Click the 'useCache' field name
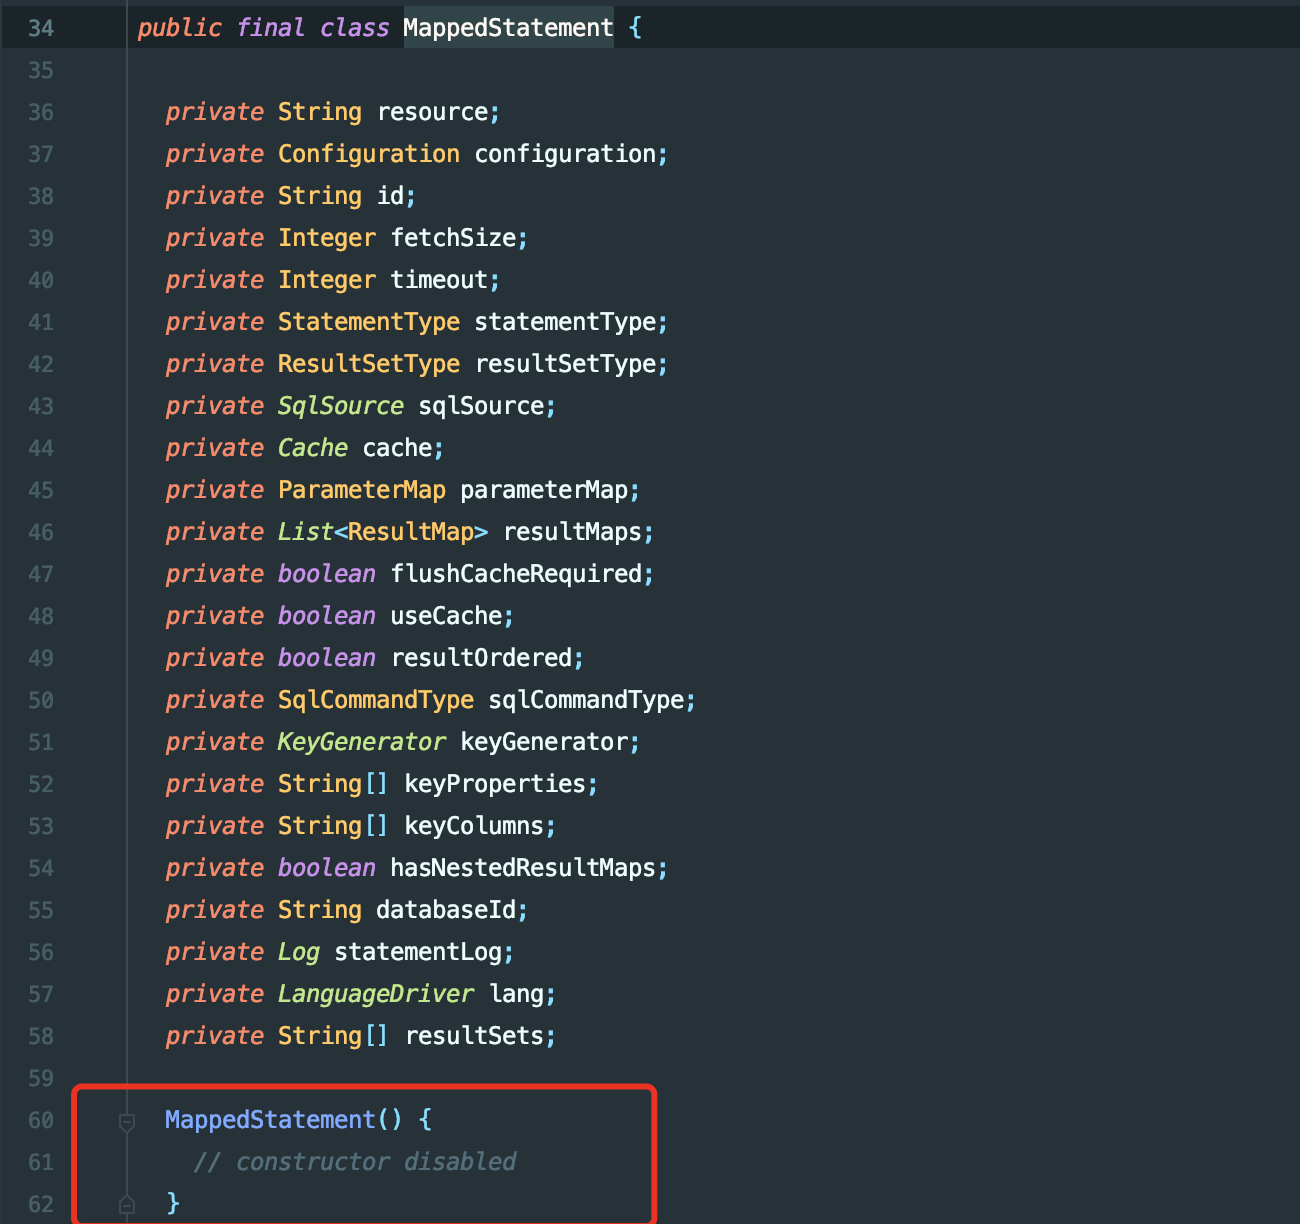 446,616
